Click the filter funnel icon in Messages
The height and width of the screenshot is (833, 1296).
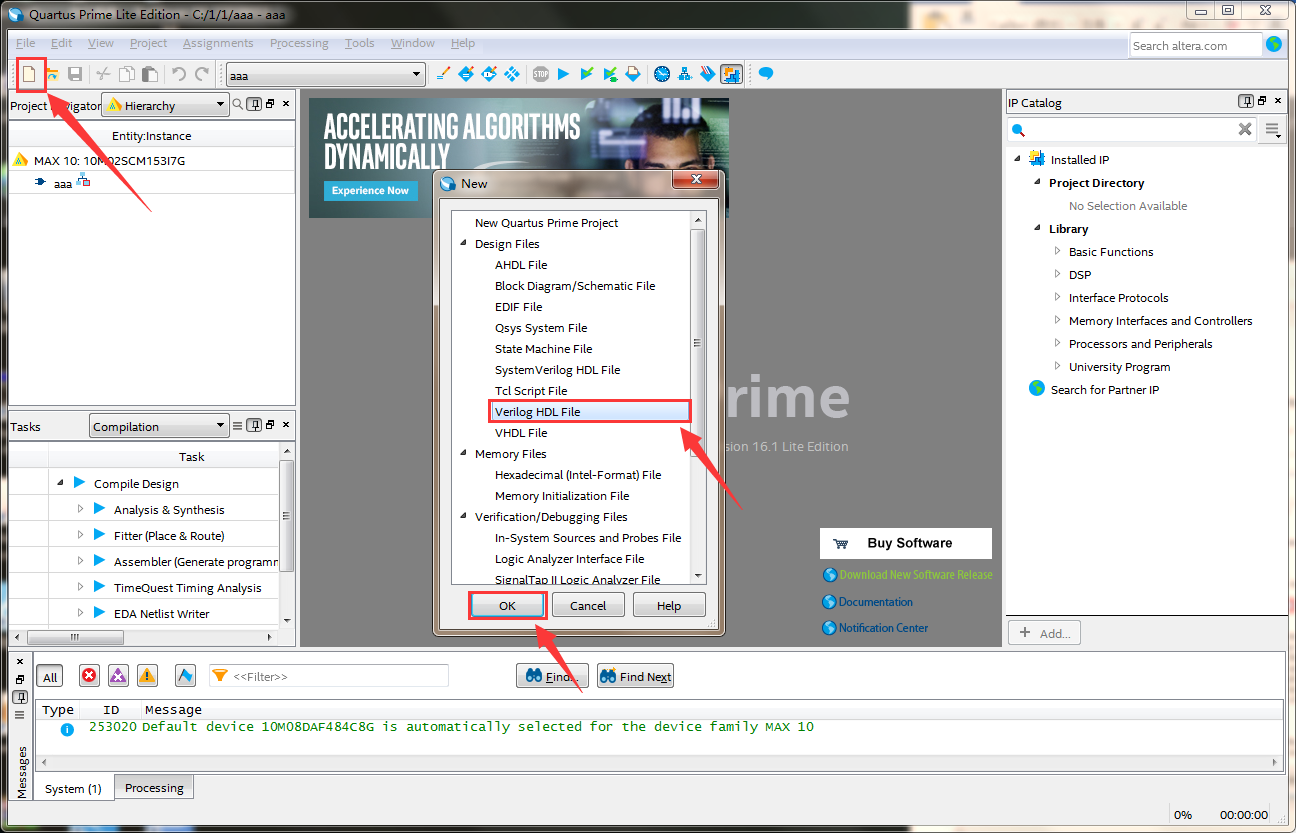click(x=219, y=676)
